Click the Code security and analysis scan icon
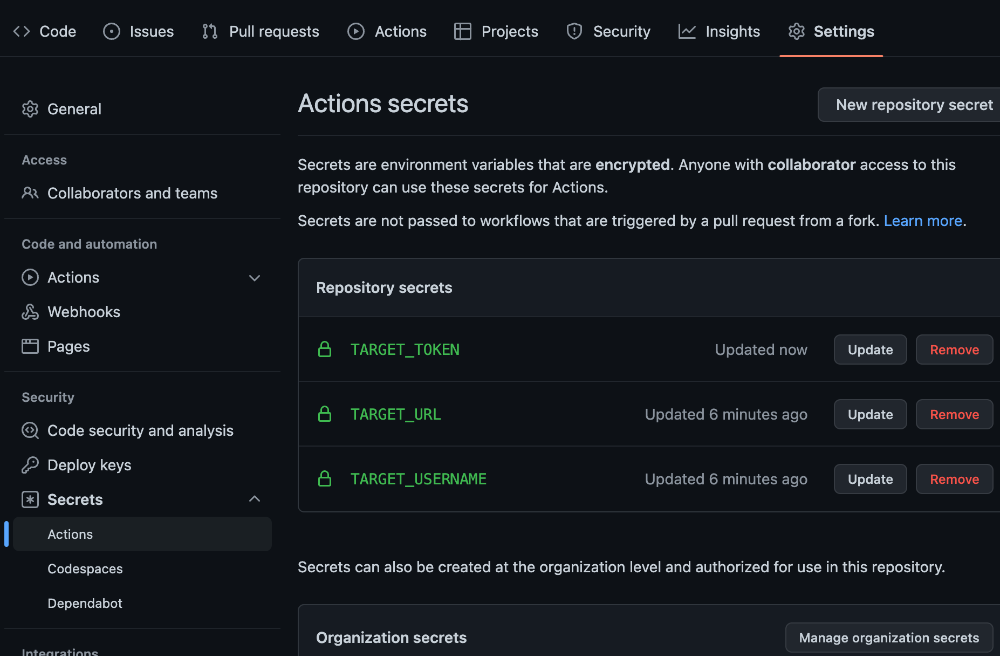This screenshot has width=1000, height=656. coord(30,430)
